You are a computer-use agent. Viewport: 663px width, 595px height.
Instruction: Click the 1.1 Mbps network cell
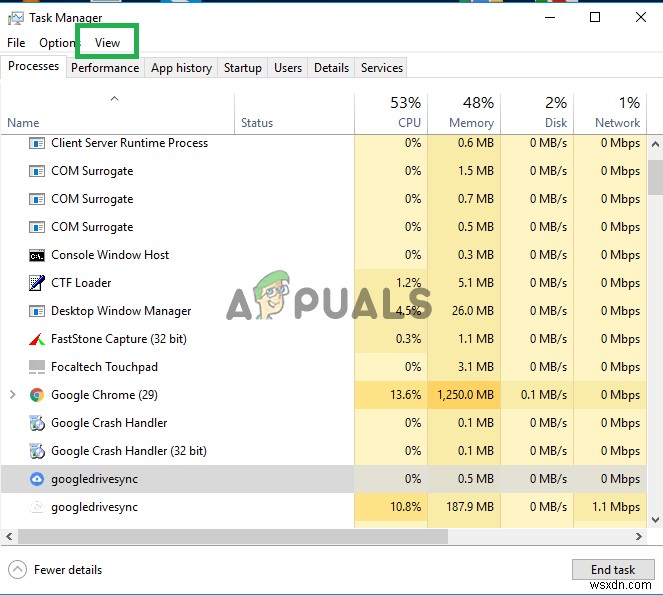pyautogui.click(x=610, y=507)
